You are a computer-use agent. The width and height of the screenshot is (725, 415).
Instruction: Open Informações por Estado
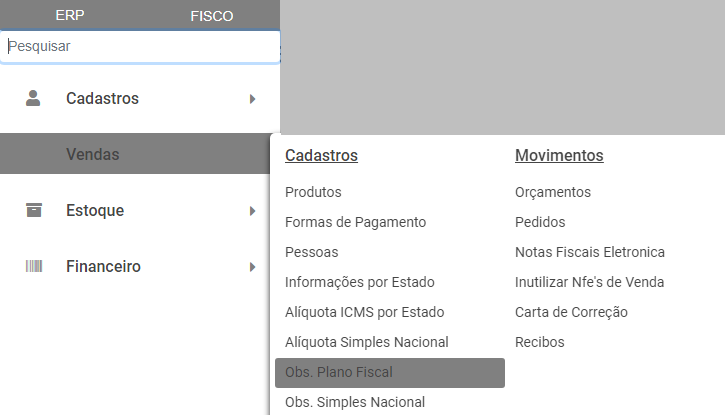point(359,282)
